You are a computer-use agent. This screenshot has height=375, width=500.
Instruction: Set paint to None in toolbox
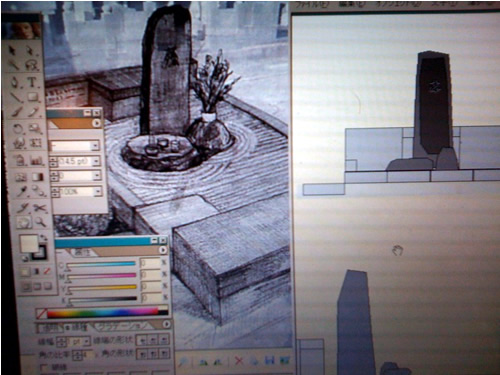tap(47, 271)
